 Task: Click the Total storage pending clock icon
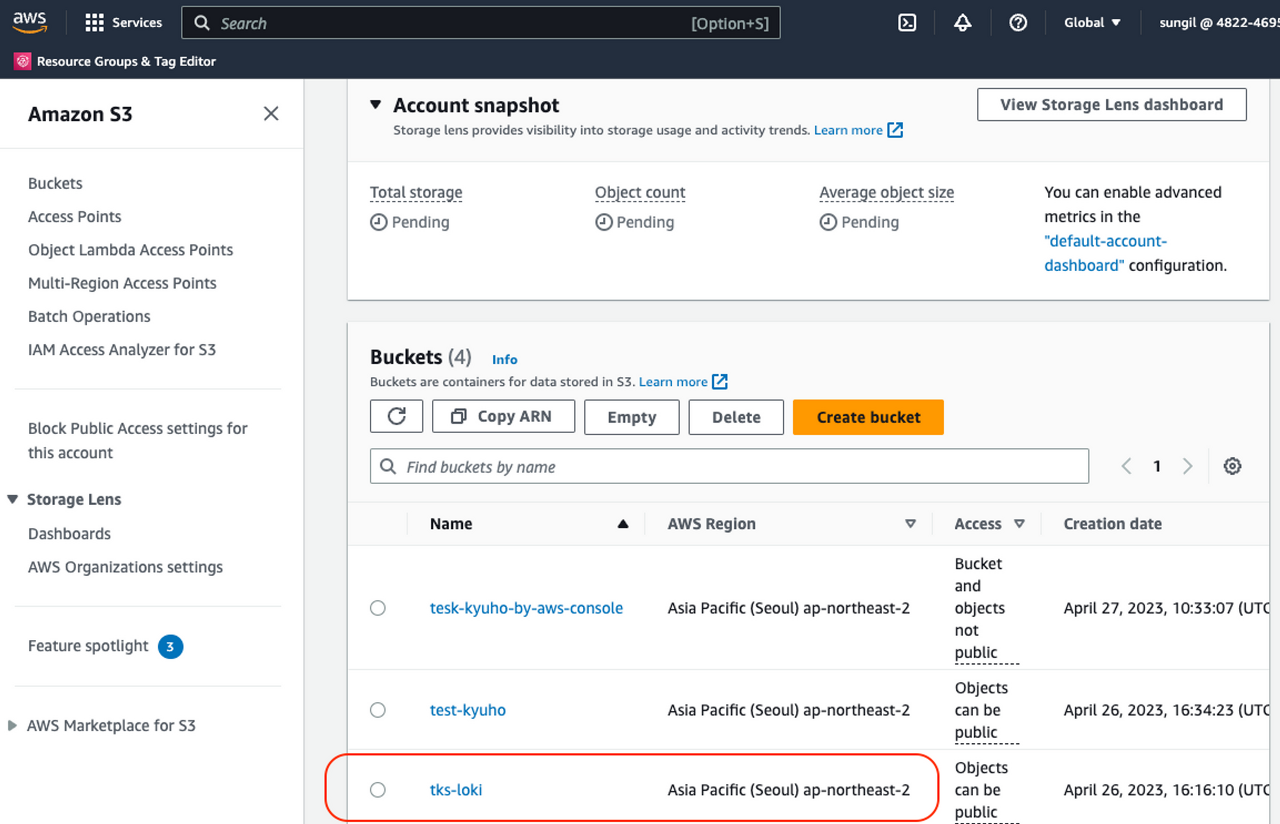[x=378, y=222]
